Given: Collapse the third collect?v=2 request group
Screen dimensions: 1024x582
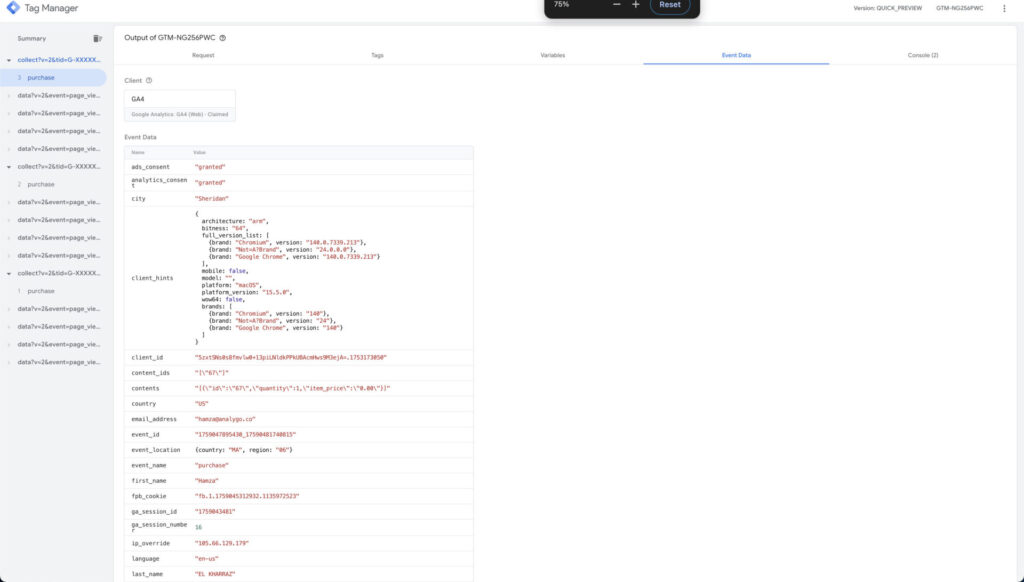Looking at the screenshot, I should [8, 273].
